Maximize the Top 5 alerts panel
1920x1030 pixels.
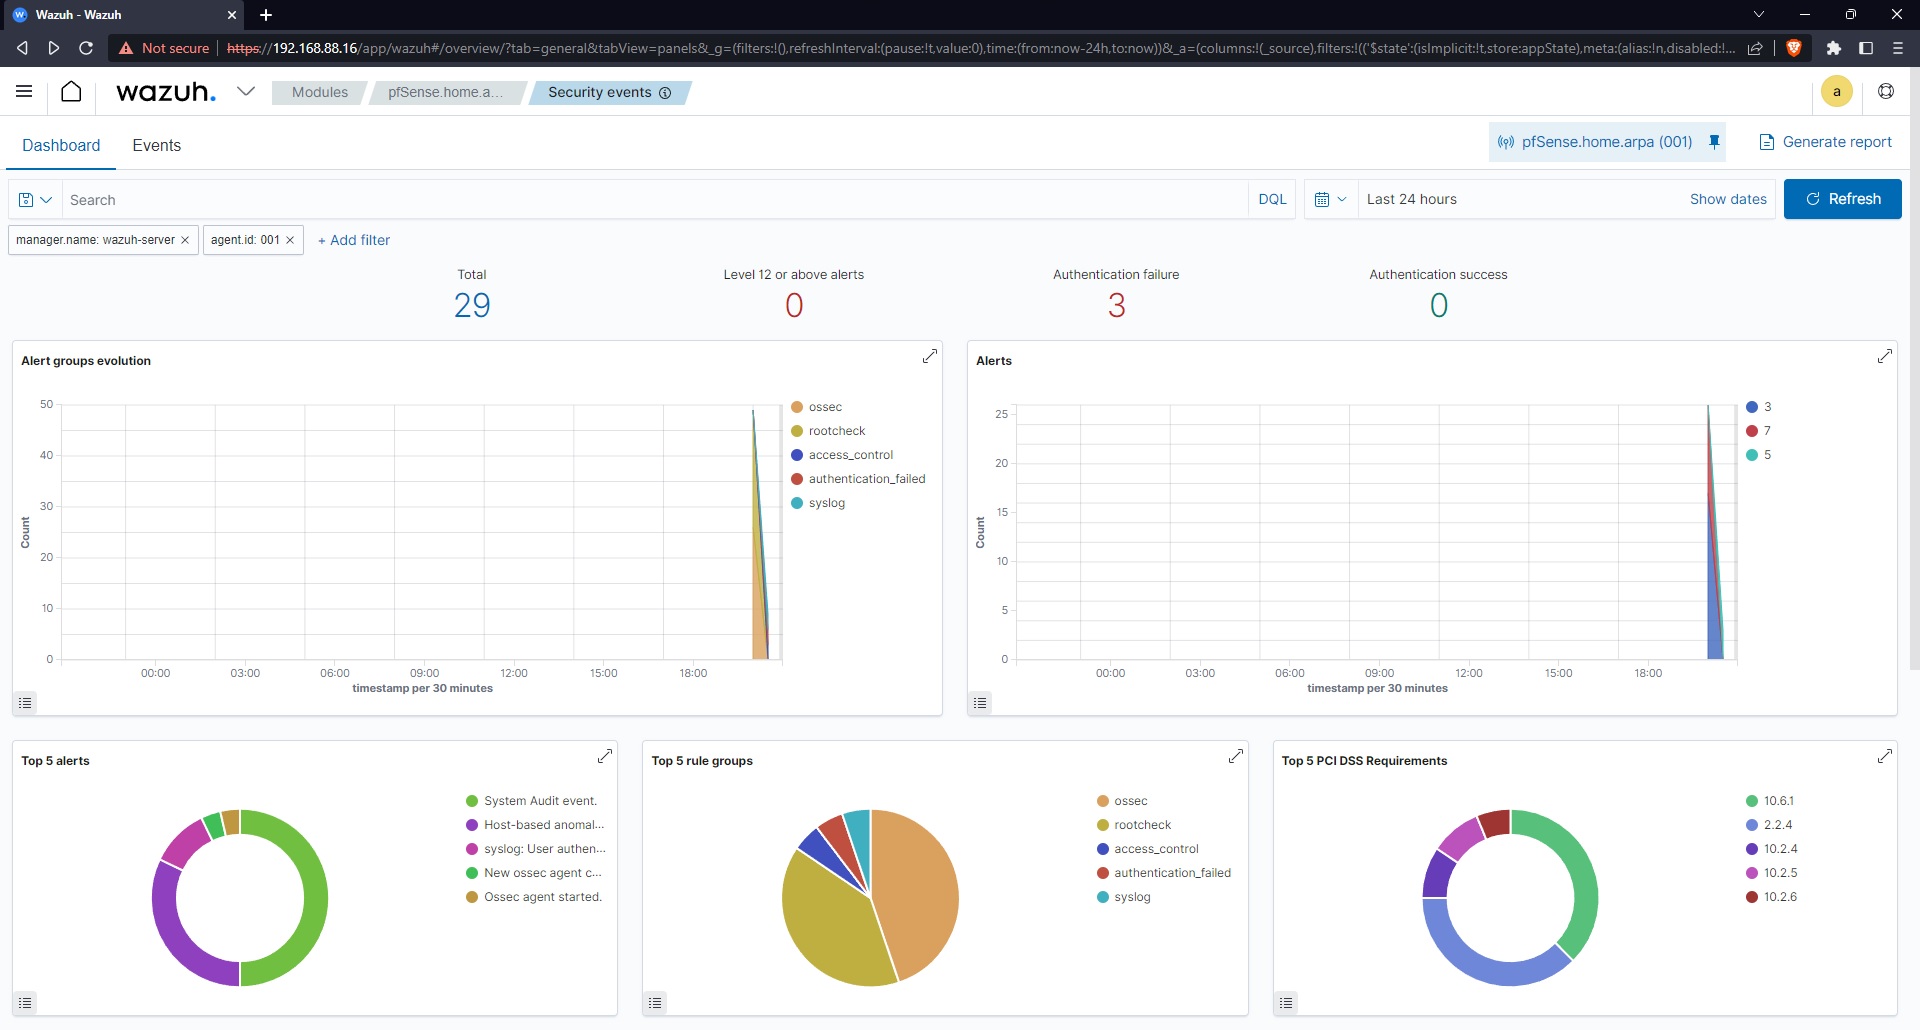[x=604, y=756]
